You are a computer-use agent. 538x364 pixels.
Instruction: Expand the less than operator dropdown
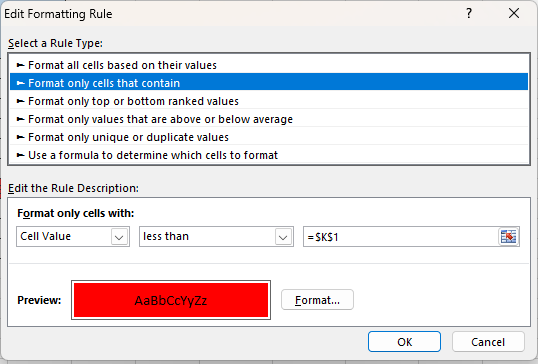click(283, 237)
